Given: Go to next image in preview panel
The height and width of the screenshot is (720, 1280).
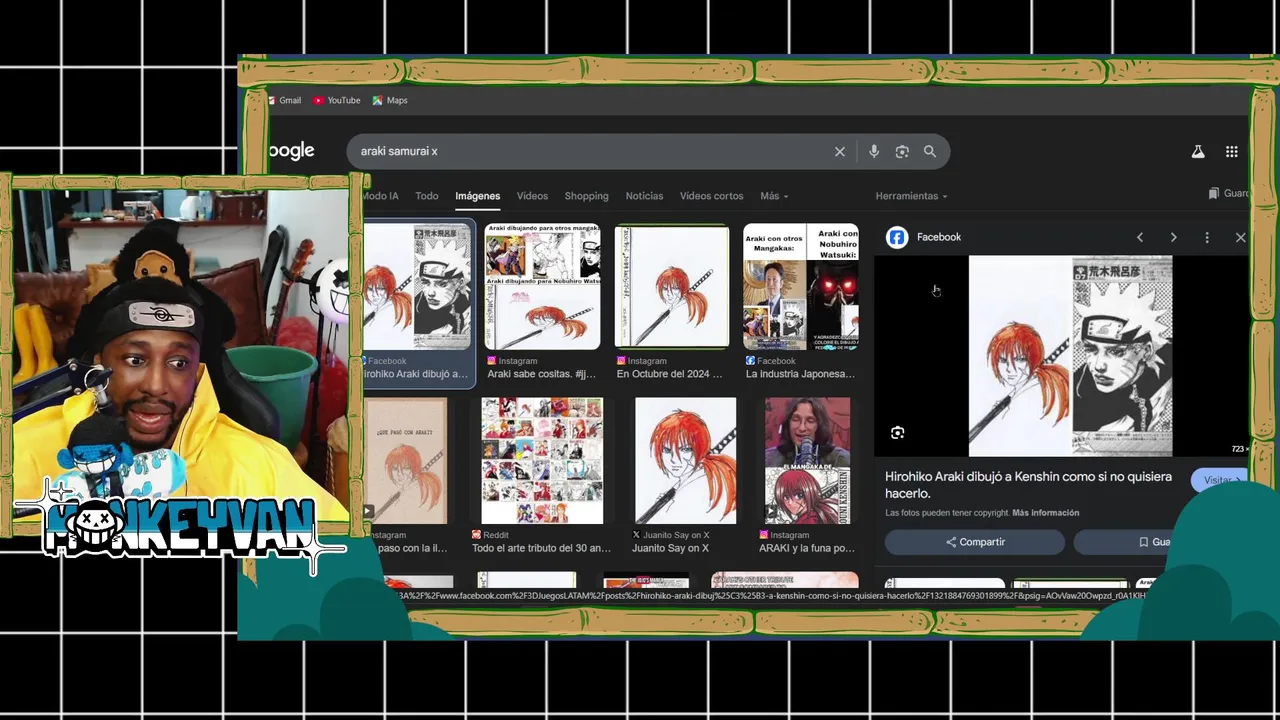Looking at the screenshot, I should click(x=1173, y=237).
